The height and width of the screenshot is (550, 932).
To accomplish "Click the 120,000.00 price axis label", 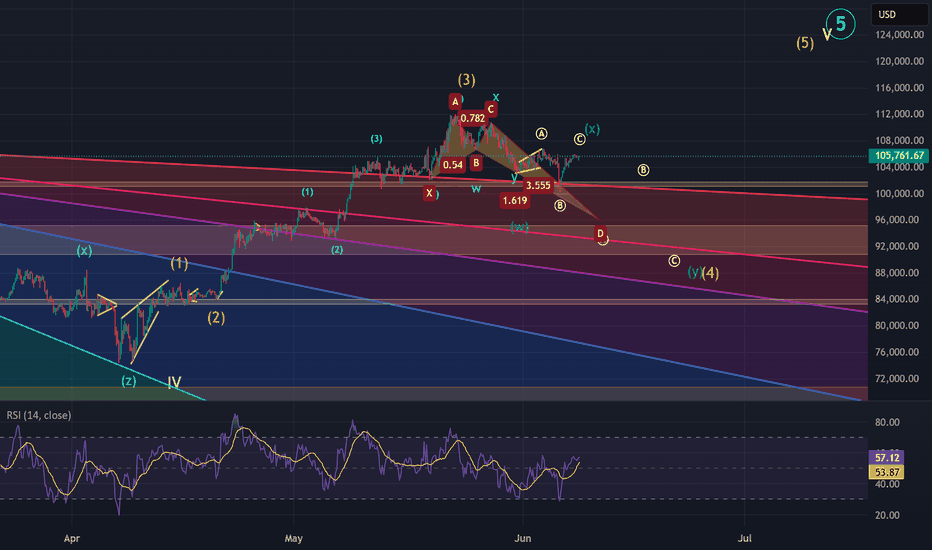I will tap(899, 61).
